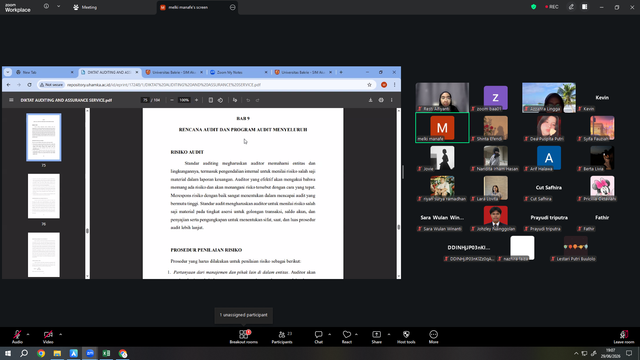
Task: Select PDF page 76 thumbnail
Action: coord(44,196)
